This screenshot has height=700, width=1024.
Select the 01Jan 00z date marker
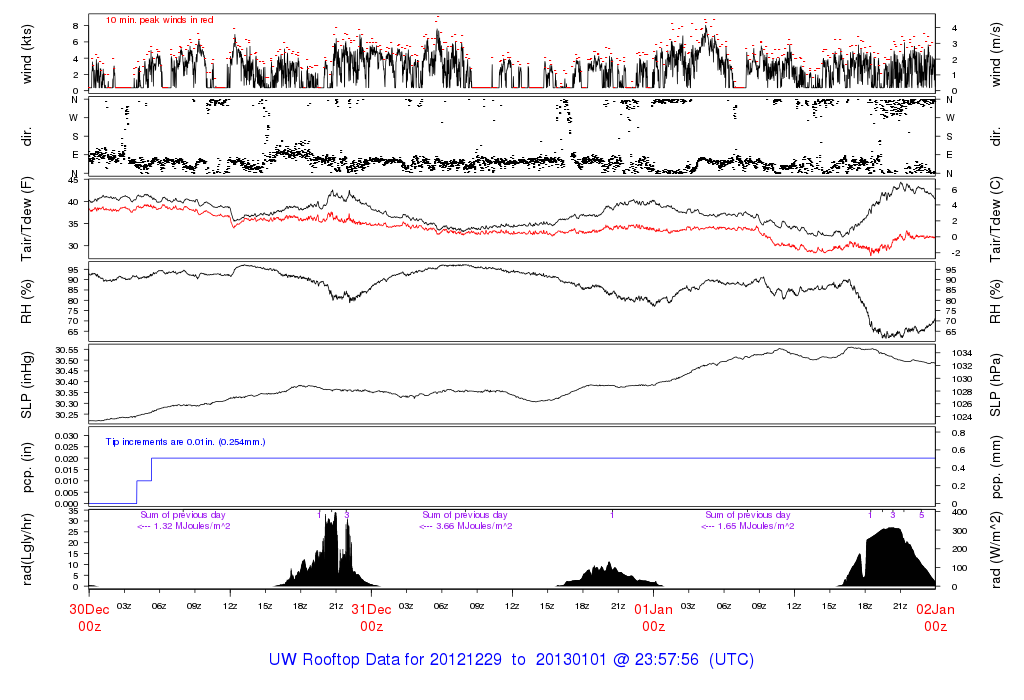point(653,617)
